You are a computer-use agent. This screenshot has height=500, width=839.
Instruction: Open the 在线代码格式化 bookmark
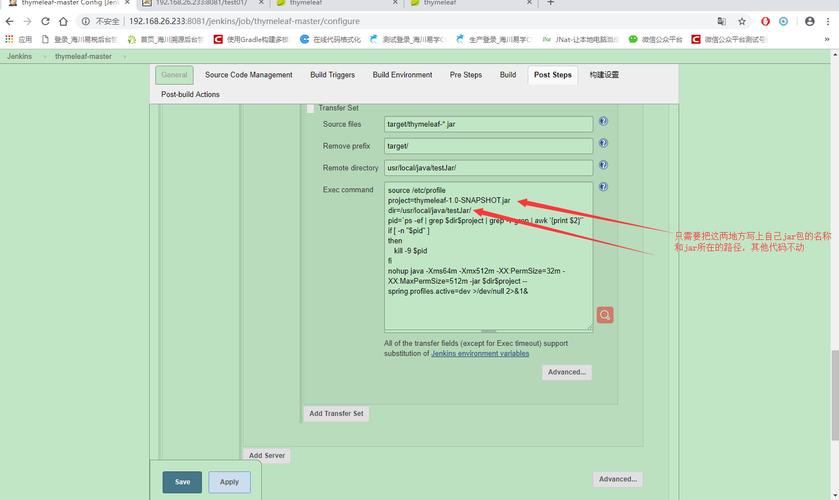click(x=330, y=40)
